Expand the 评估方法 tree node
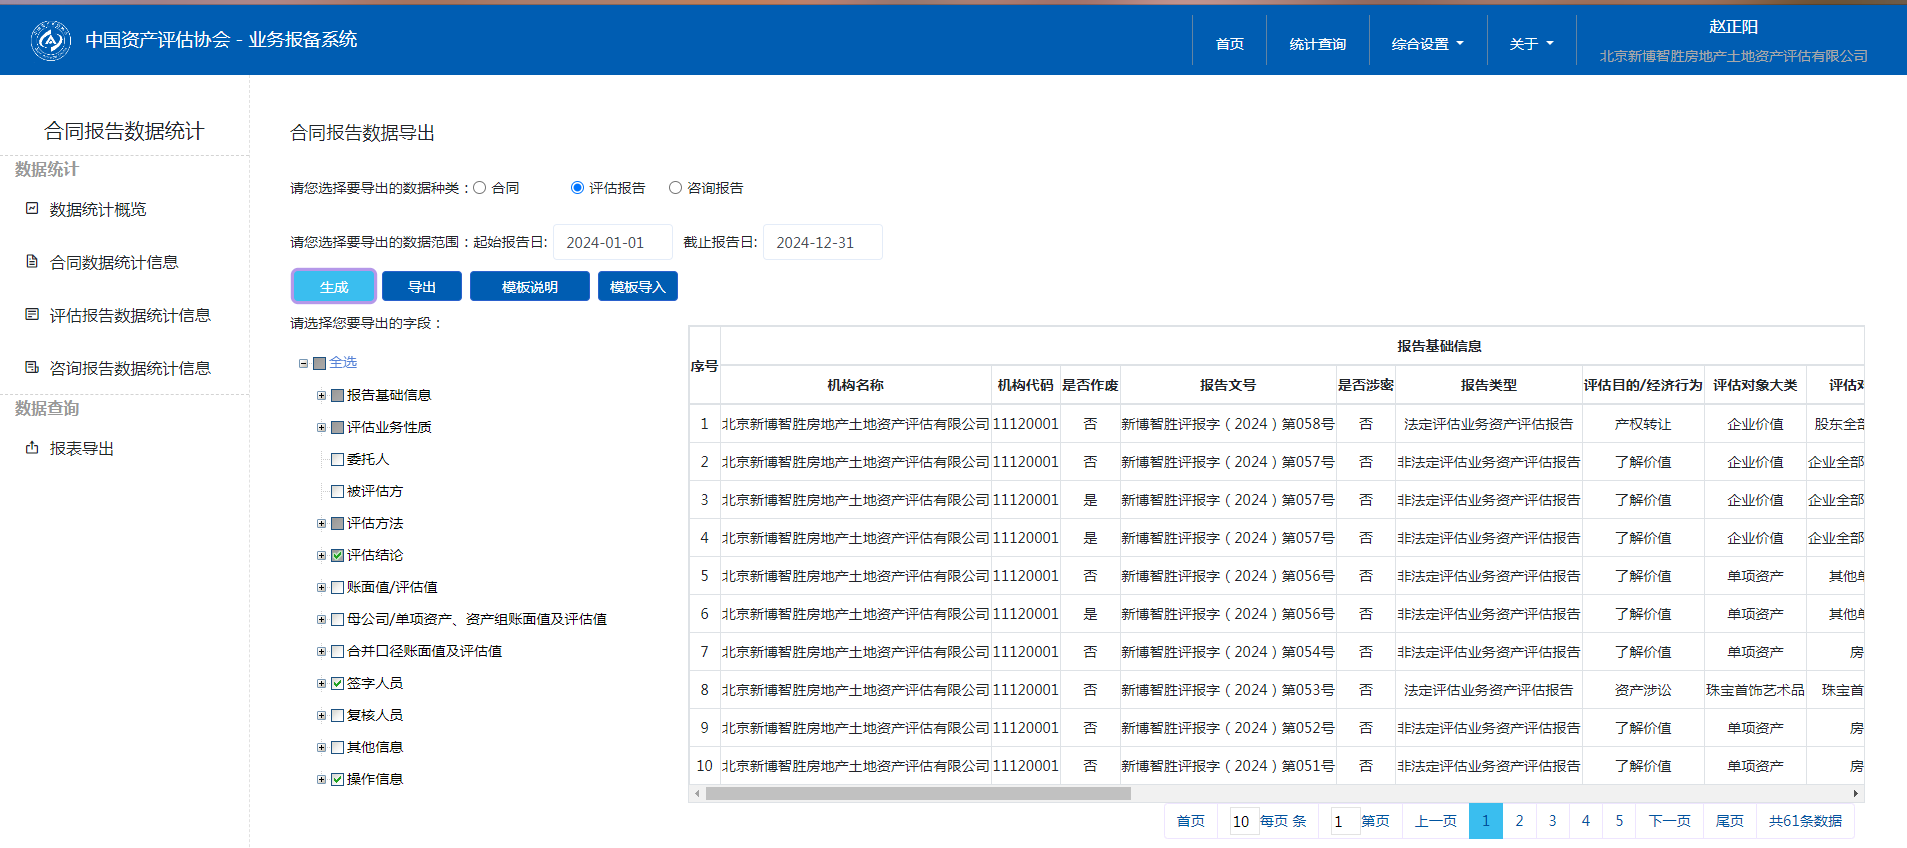This screenshot has width=1907, height=848. coord(322,524)
